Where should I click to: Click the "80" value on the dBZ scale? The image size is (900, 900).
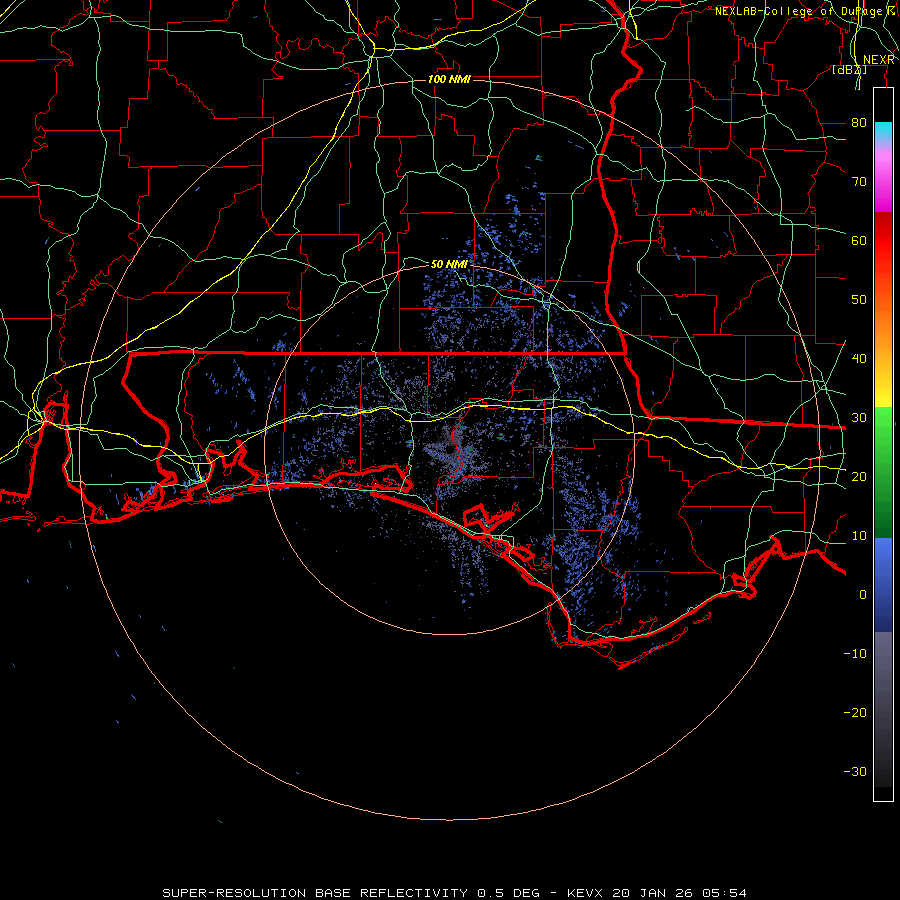(859, 123)
